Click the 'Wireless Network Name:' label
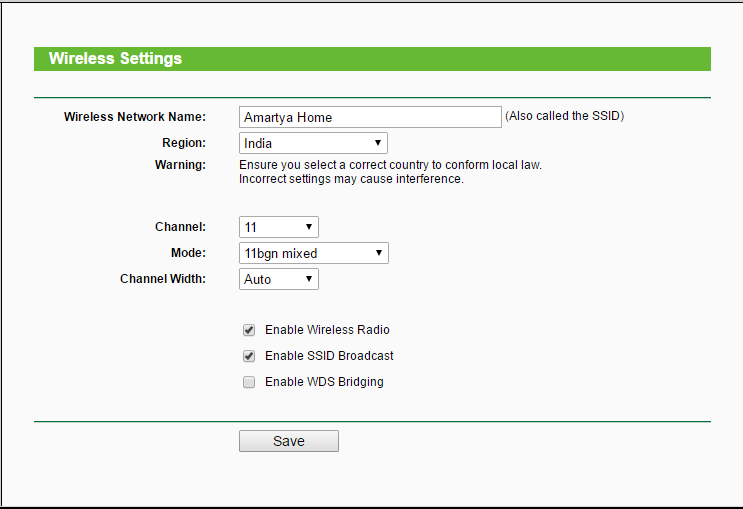 (135, 117)
